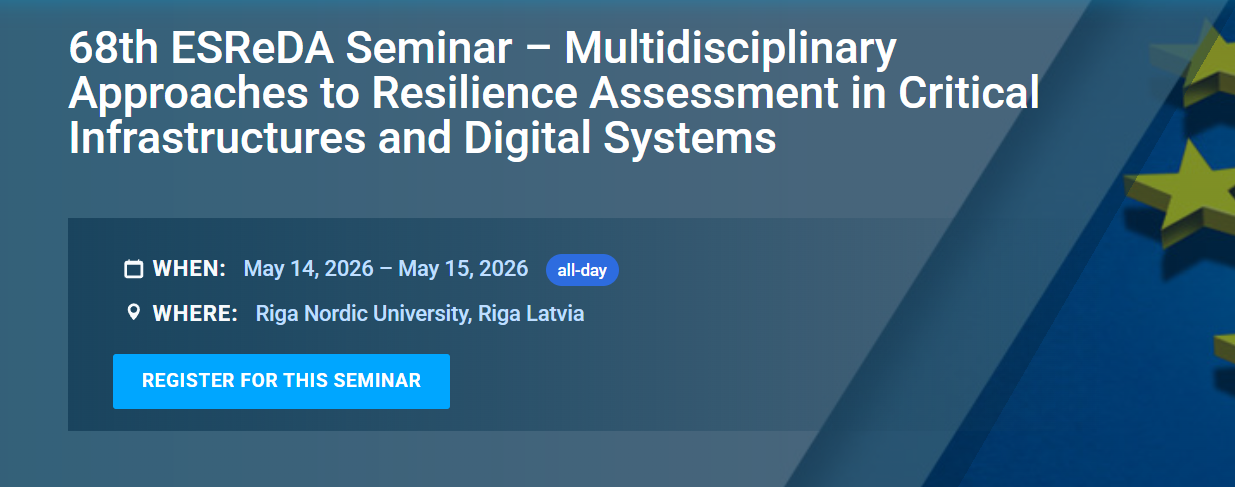1235x487 pixels.
Task: Open the Riga Nordic University venue text
Action: point(362,313)
